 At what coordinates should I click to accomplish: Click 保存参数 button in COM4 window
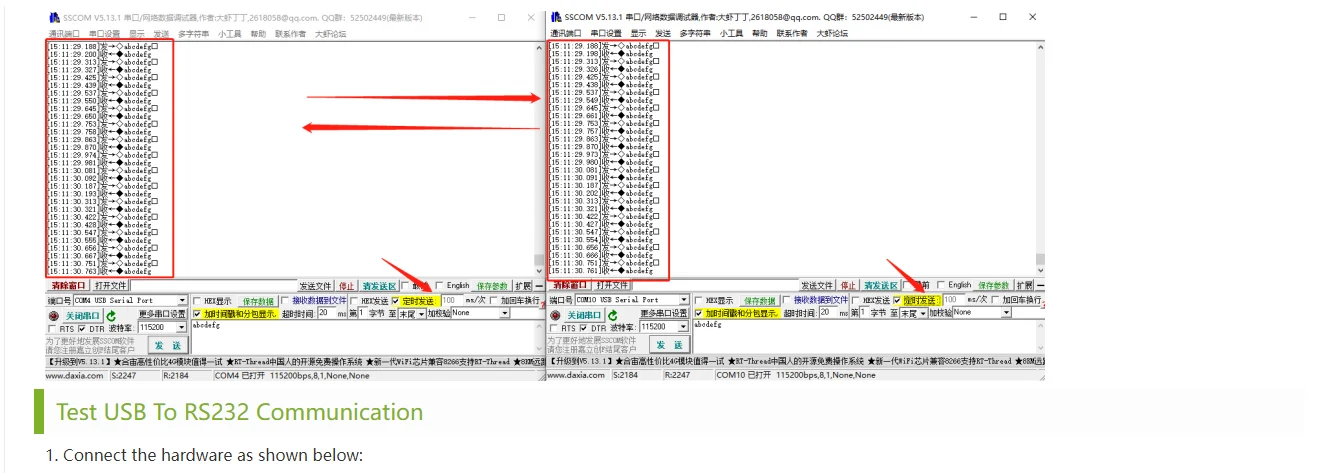[493, 286]
